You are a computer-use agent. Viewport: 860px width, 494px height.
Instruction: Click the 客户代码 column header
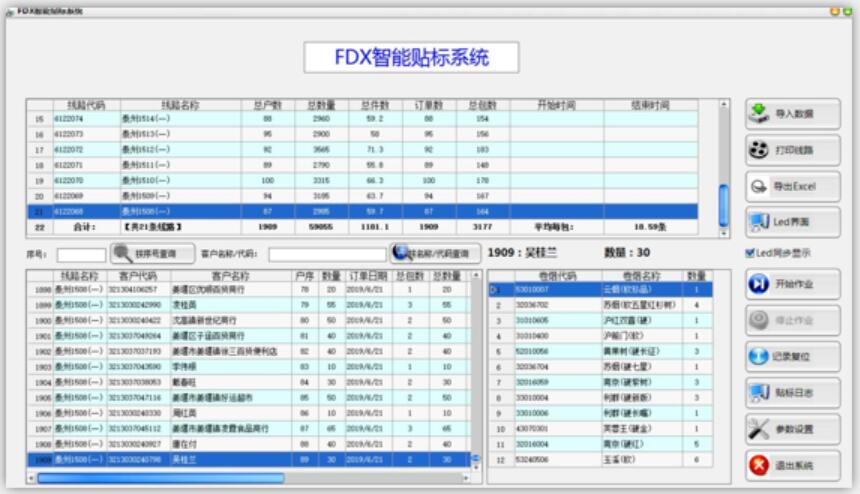138,276
